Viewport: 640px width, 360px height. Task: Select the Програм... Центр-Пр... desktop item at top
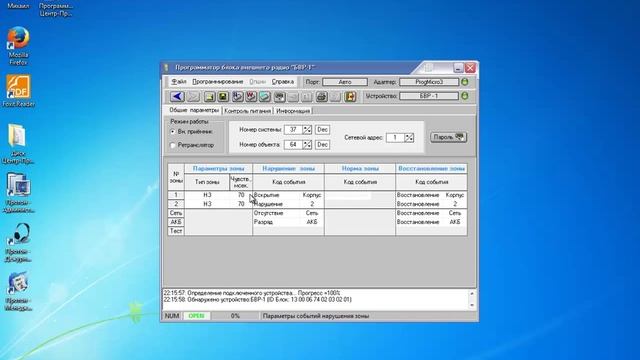pos(56,10)
